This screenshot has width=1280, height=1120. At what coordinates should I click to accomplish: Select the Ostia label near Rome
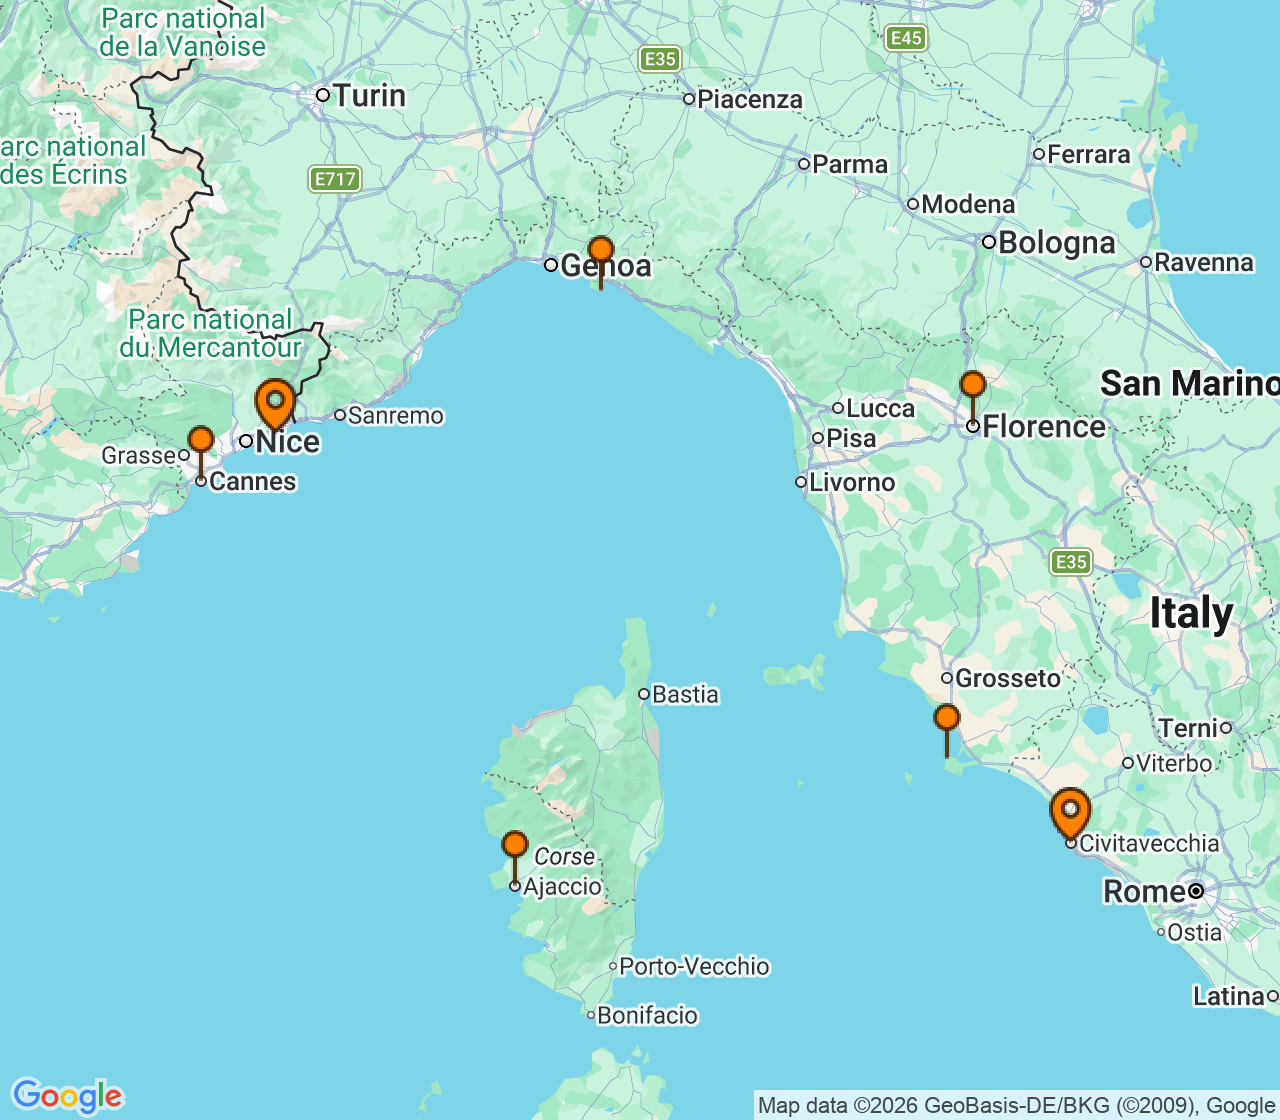[x=1194, y=932]
